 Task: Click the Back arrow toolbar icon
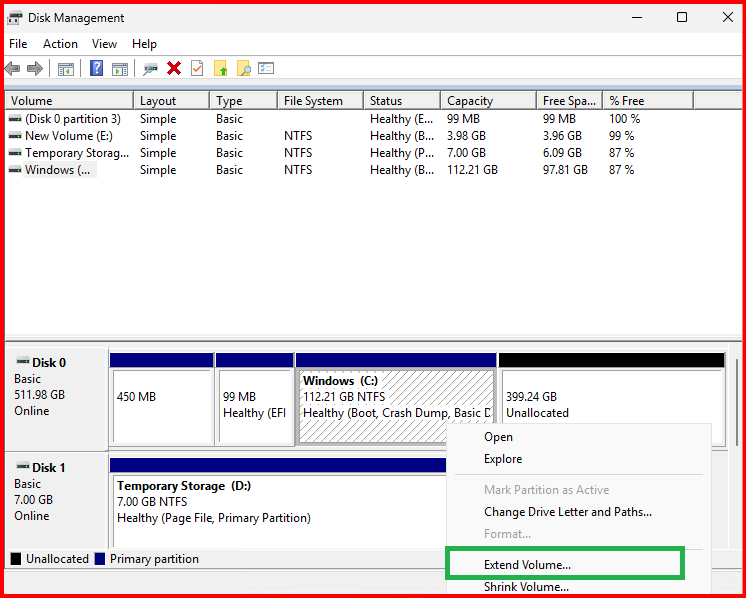pos(12,69)
